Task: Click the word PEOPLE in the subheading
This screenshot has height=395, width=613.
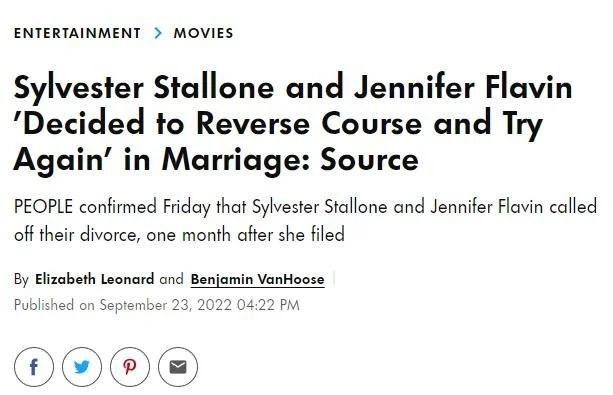Action: point(43,206)
